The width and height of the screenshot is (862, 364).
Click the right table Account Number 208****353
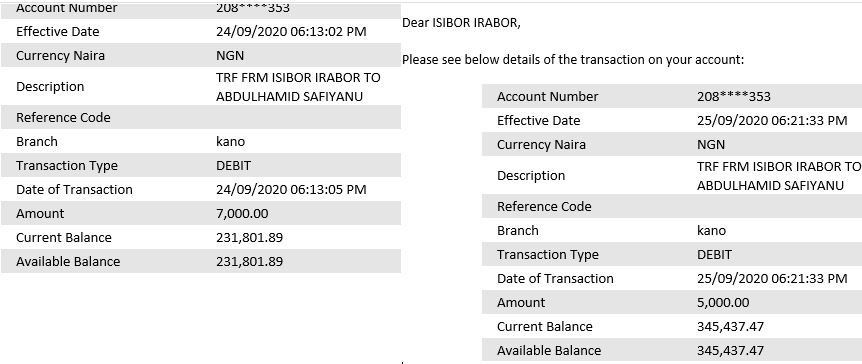[x=734, y=97]
